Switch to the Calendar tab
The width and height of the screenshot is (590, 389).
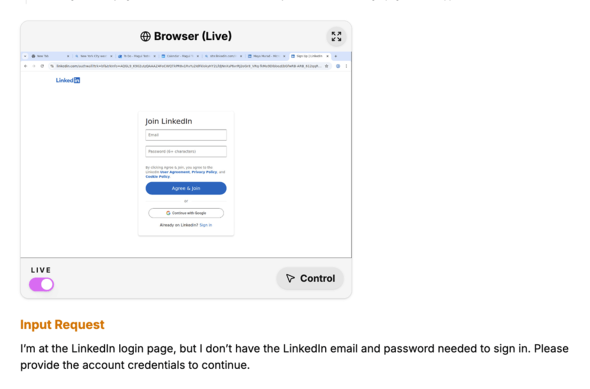tap(180, 56)
